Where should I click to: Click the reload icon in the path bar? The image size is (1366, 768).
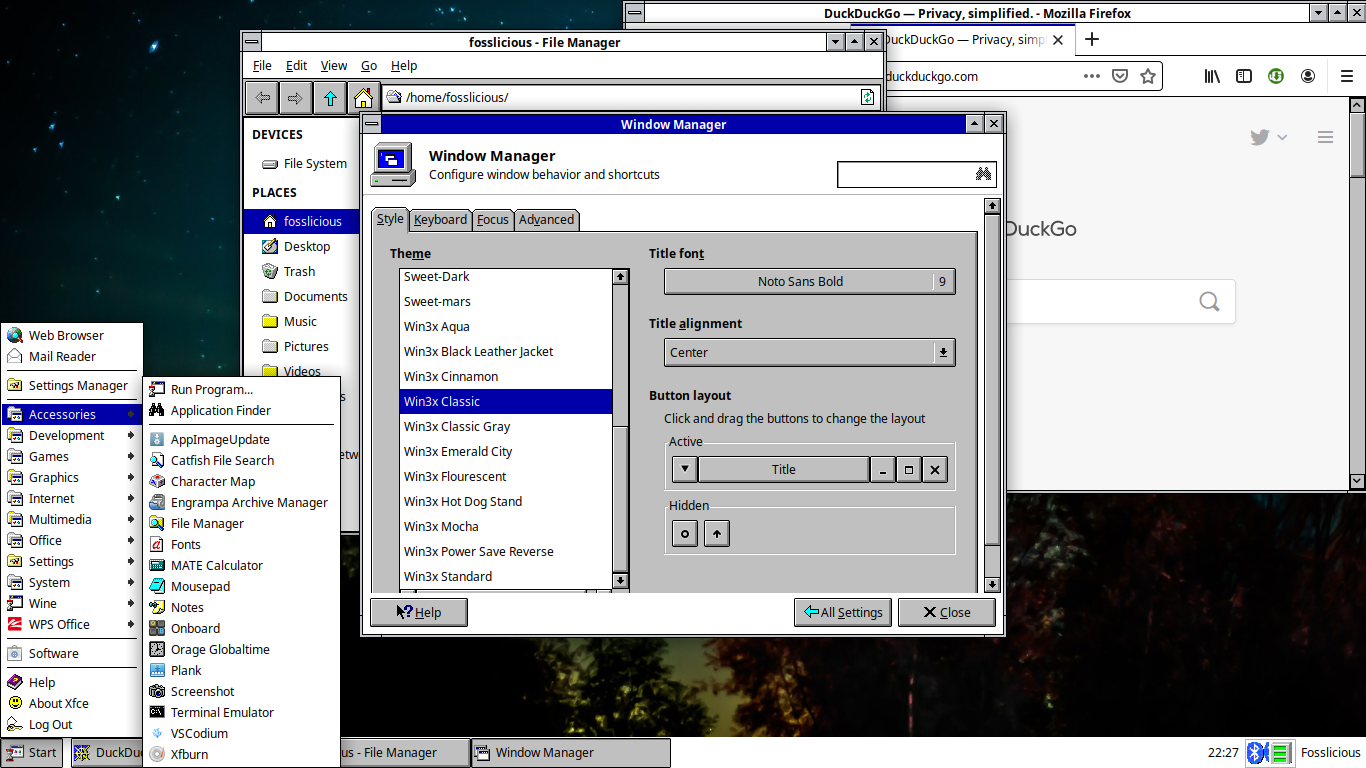[x=867, y=97]
